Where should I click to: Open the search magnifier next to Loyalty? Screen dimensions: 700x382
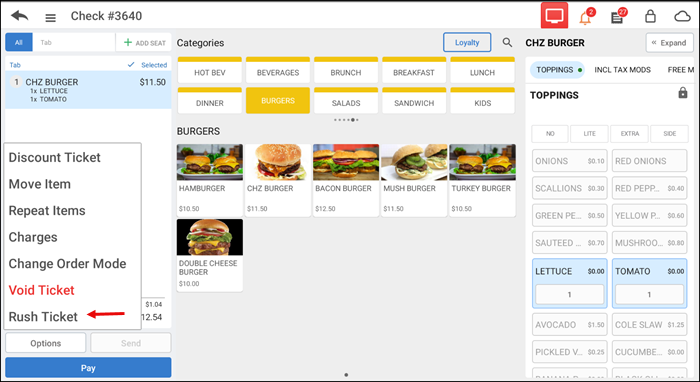[507, 42]
